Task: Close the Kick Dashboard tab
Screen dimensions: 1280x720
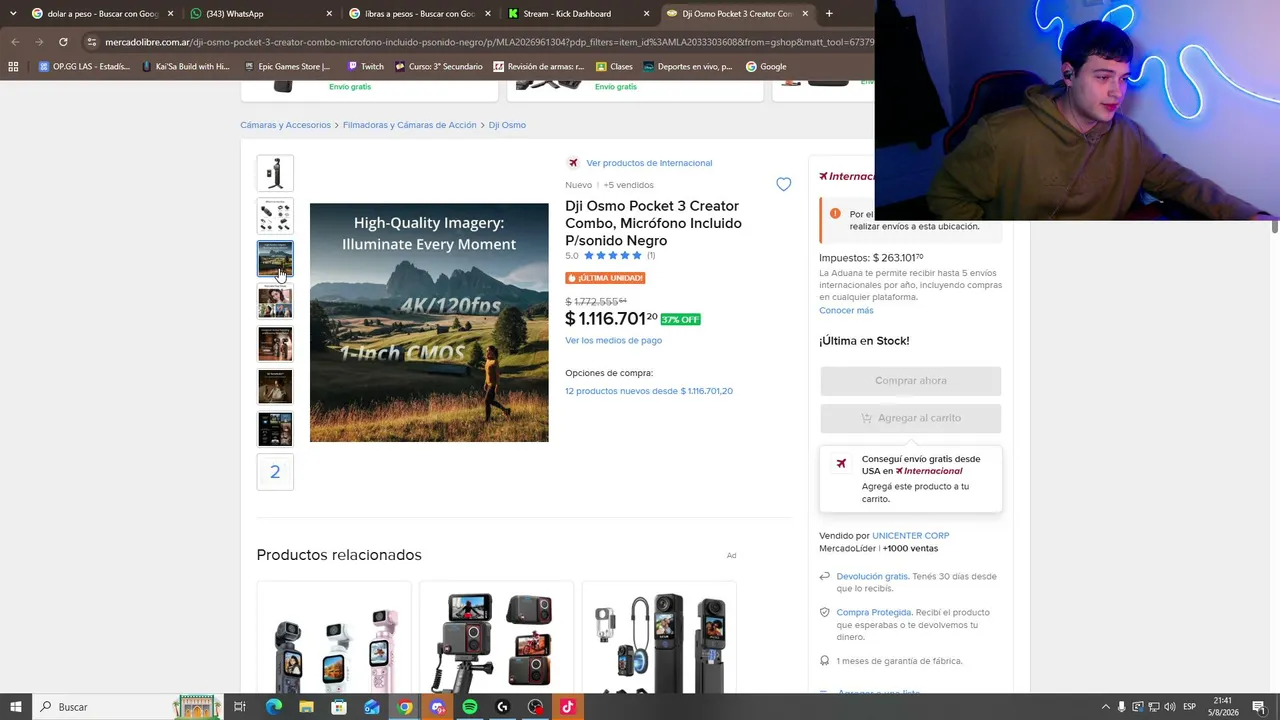Action: click(x=646, y=14)
